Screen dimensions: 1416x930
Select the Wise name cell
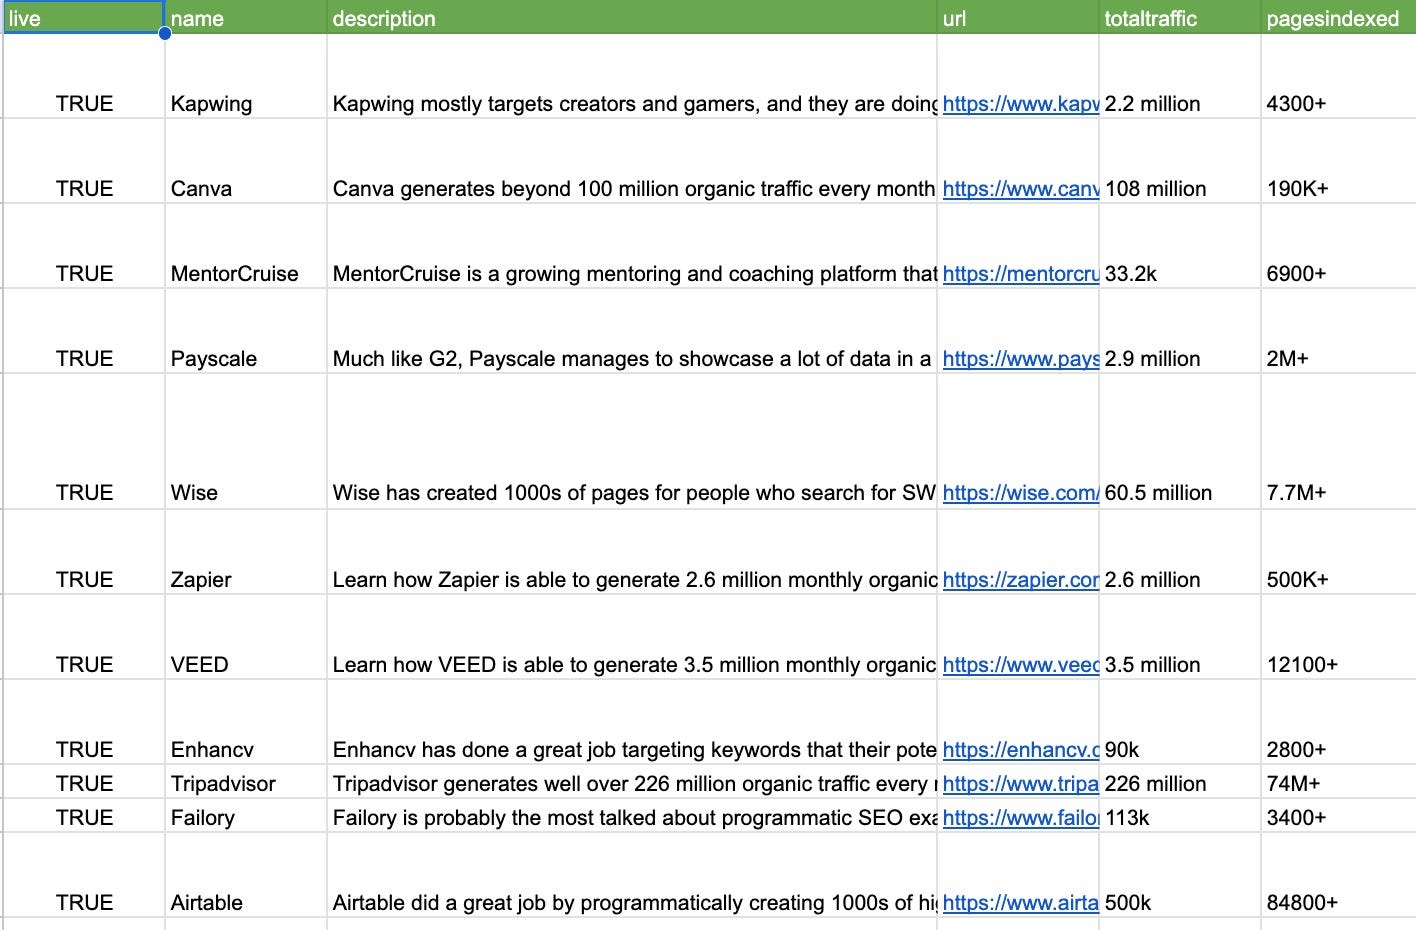[x=246, y=442]
